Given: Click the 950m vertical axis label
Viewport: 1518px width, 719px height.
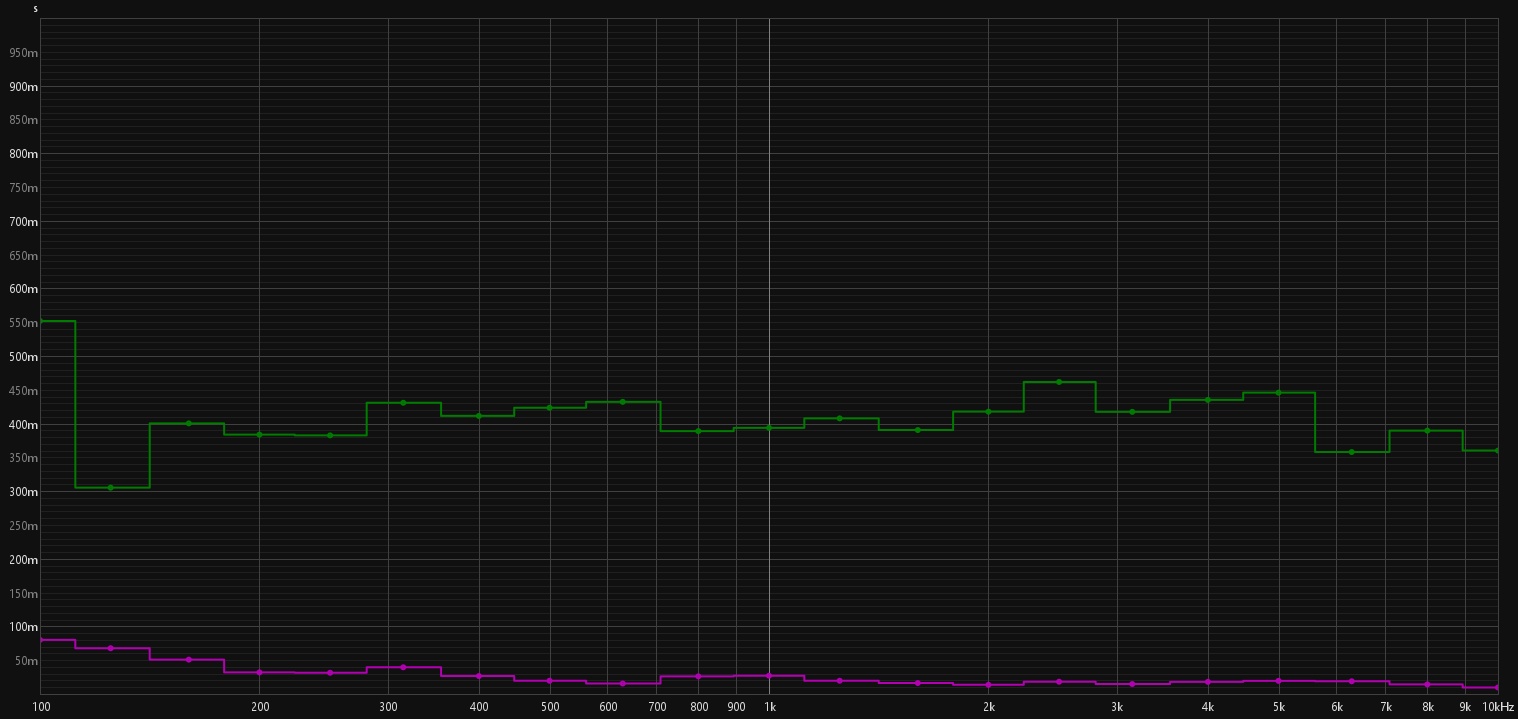Looking at the screenshot, I should (x=23, y=52).
